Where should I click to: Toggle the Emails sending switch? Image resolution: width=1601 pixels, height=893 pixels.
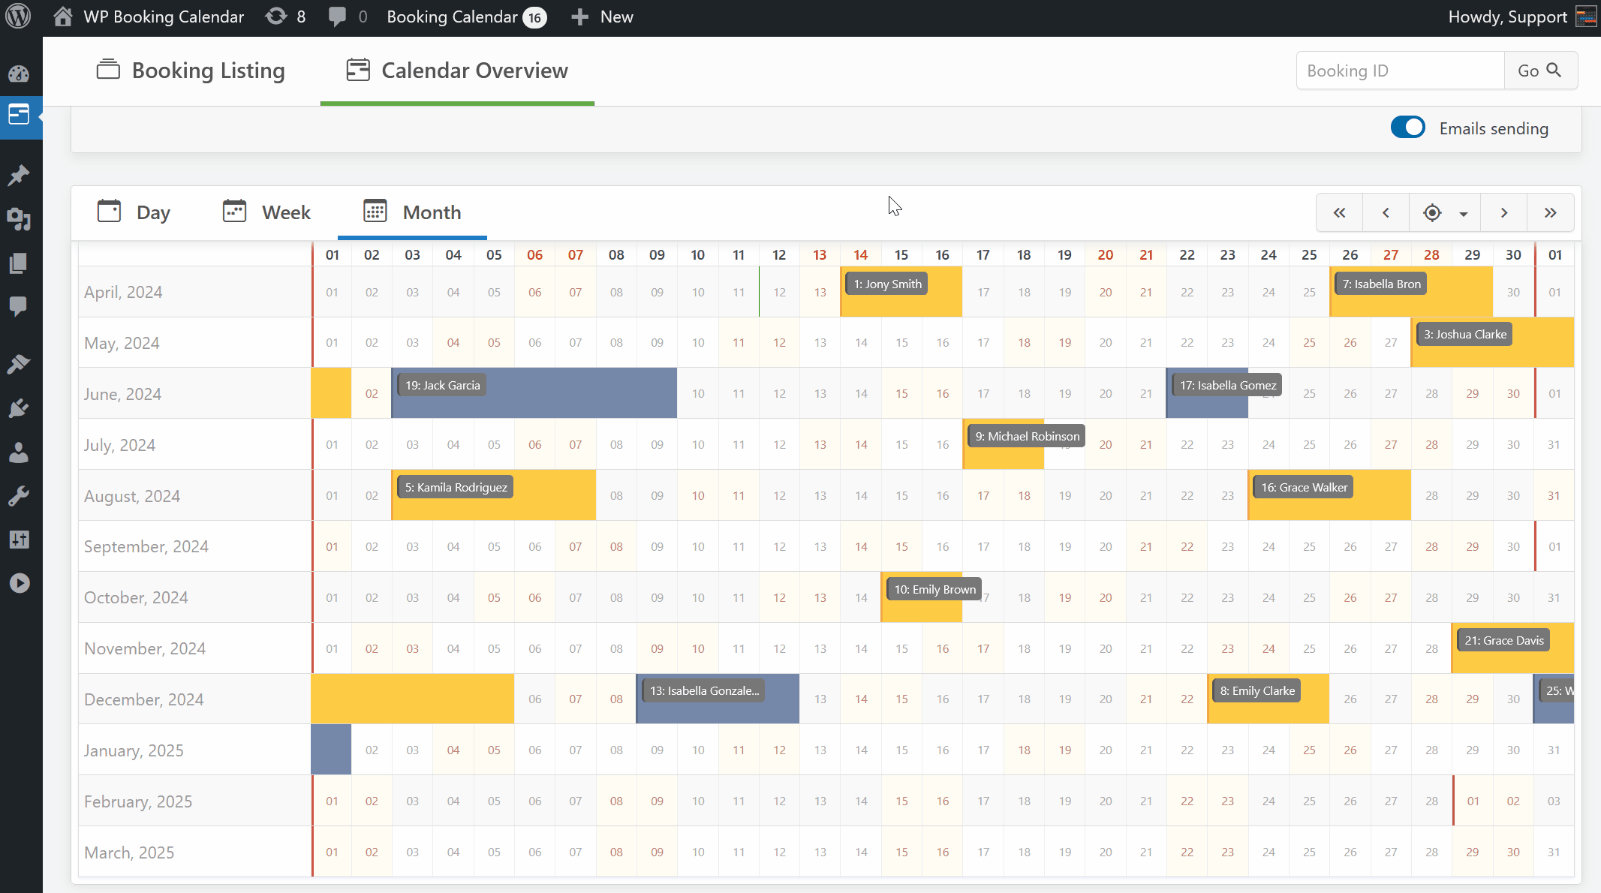(1408, 128)
